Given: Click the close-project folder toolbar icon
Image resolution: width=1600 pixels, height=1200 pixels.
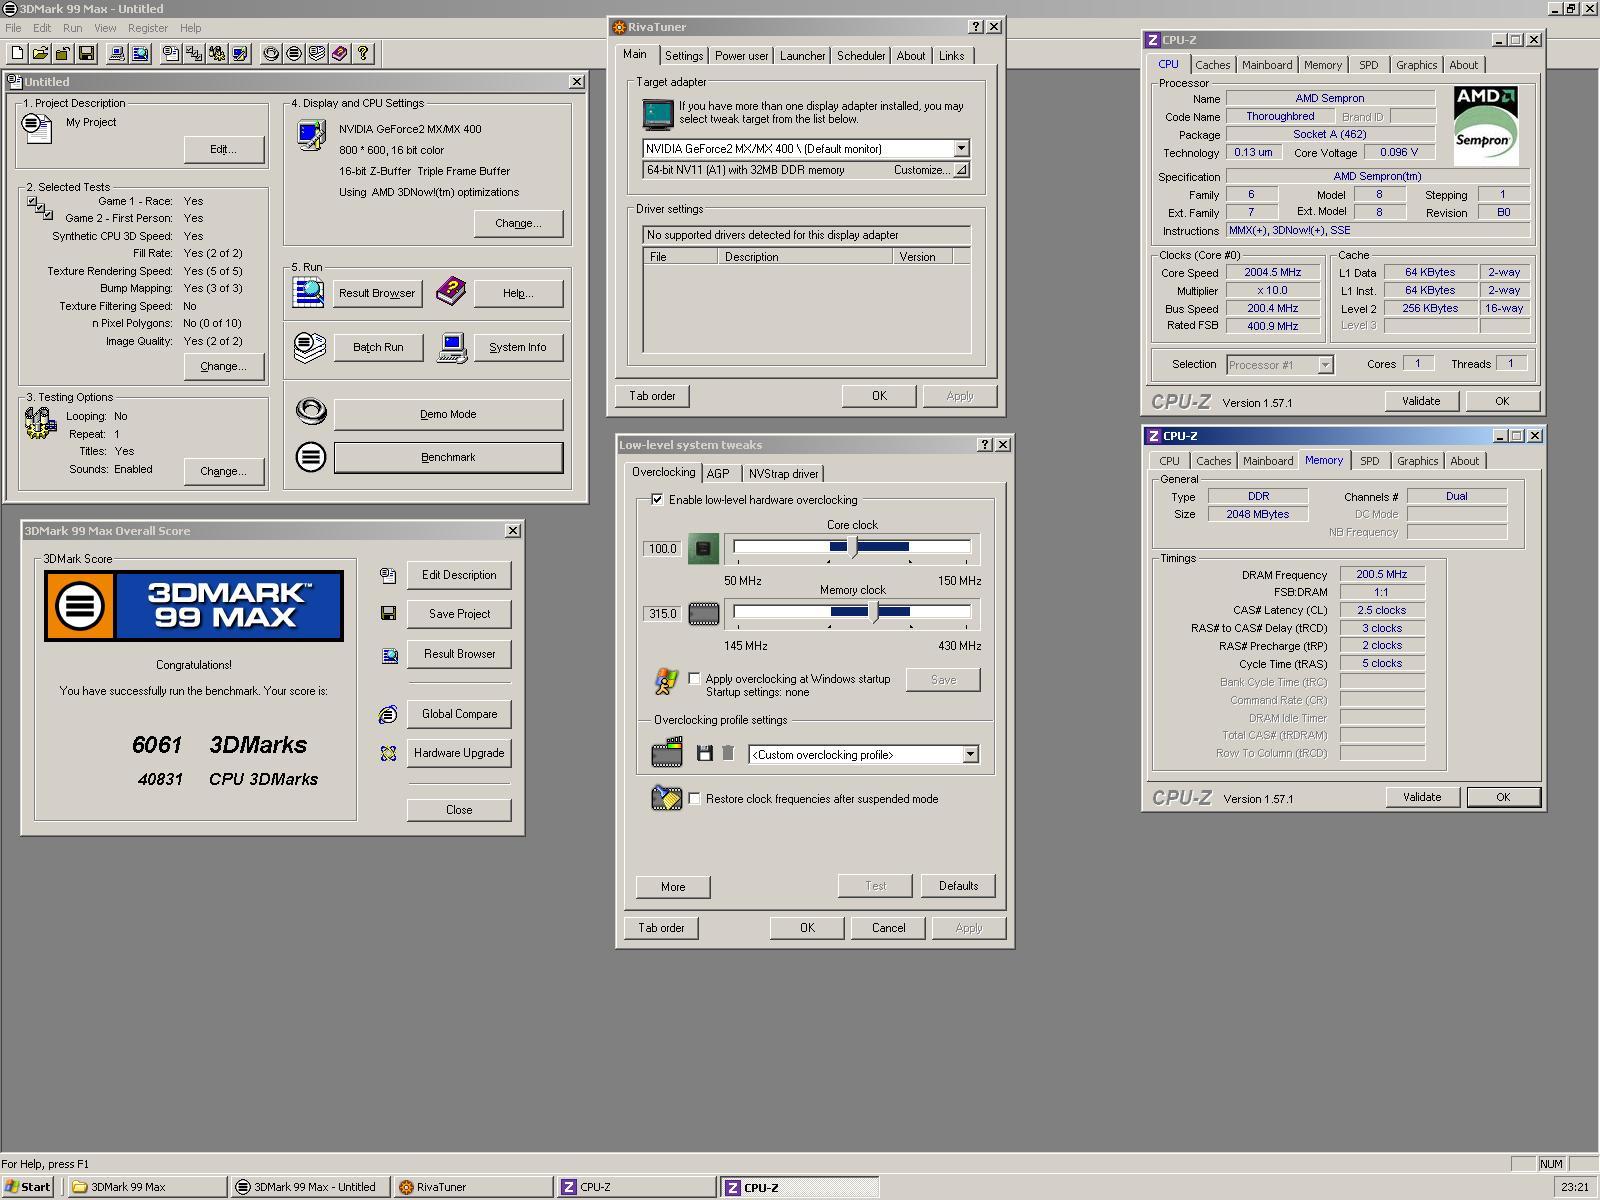Looking at the screenshot, I should point(64,54).
